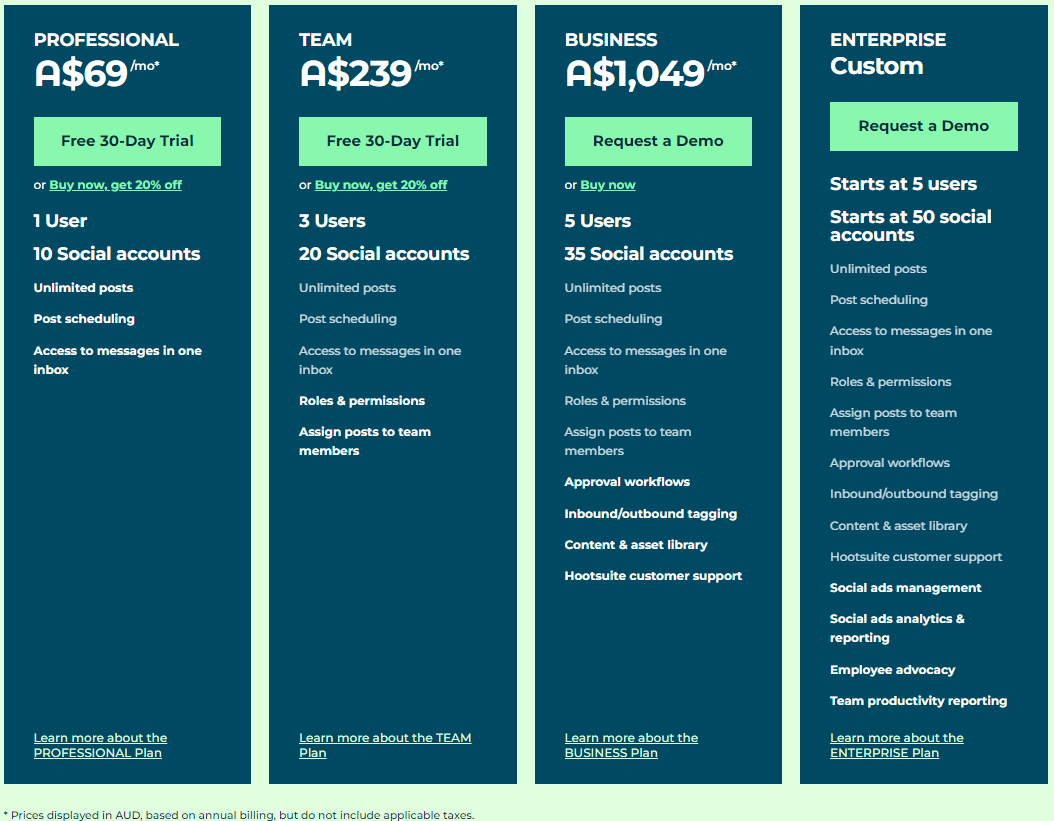This screenshot has width=1054, height=821.
Task: Learn more about the BUSINESS Plan
Action: coord(631,745)
